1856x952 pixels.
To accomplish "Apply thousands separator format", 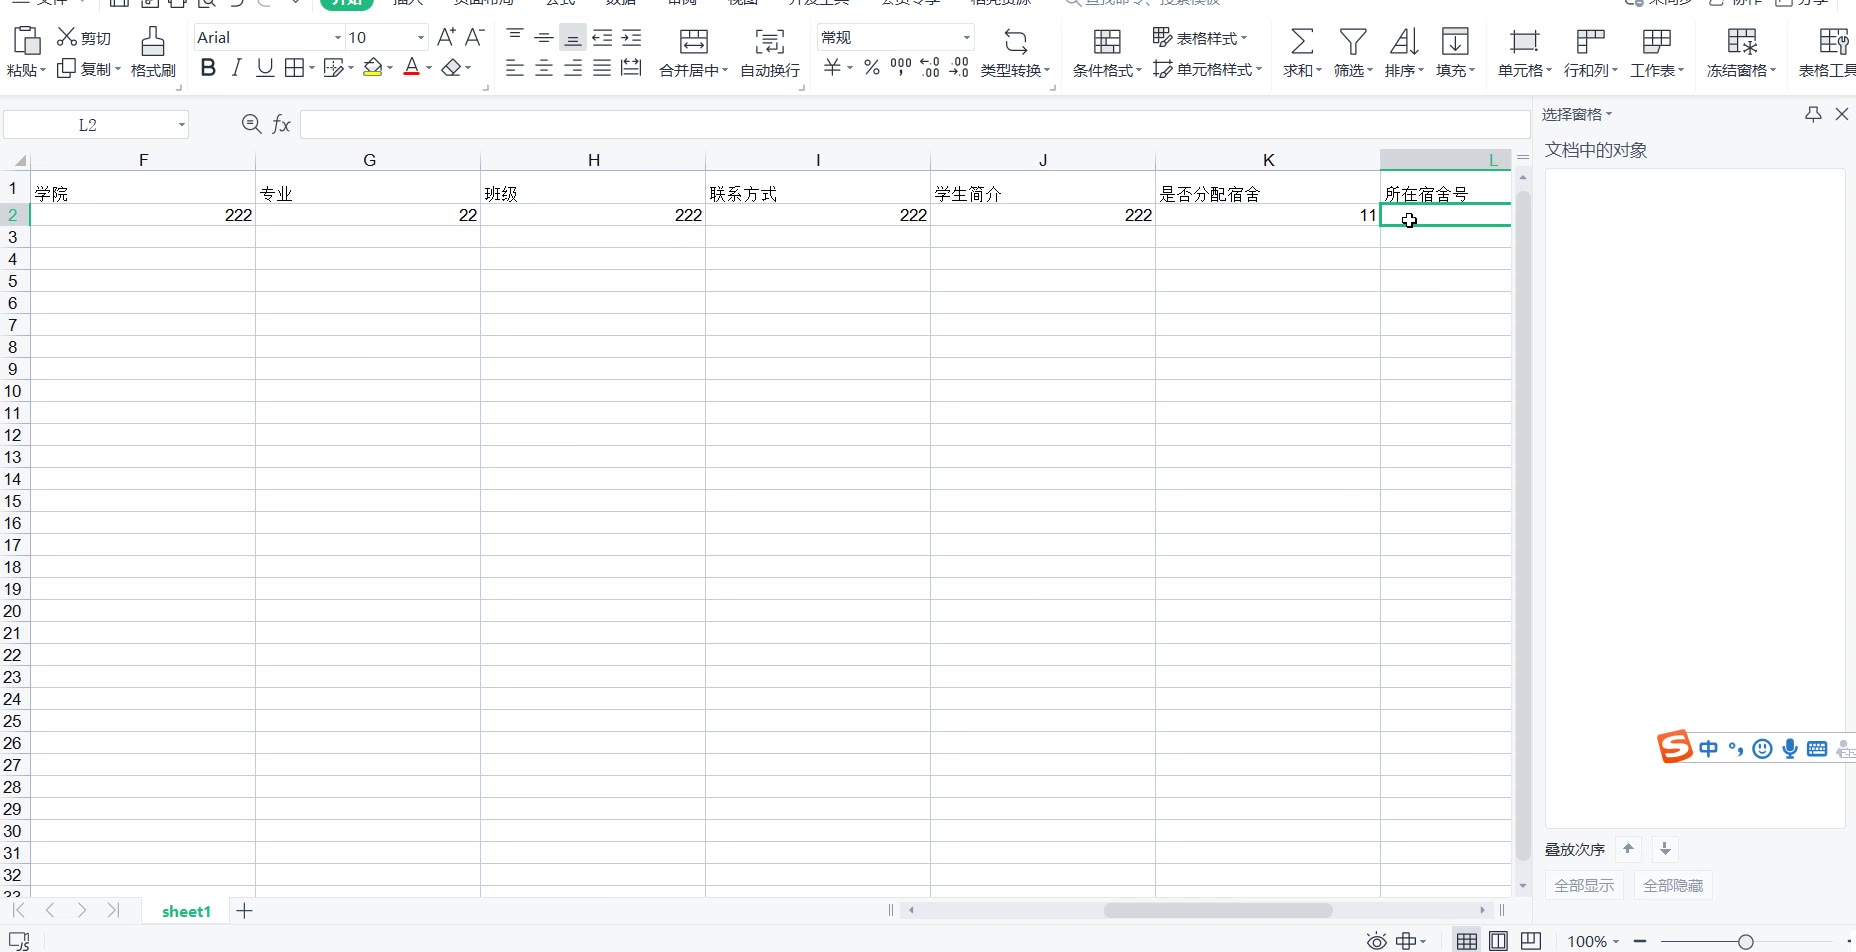I will 901,67.
